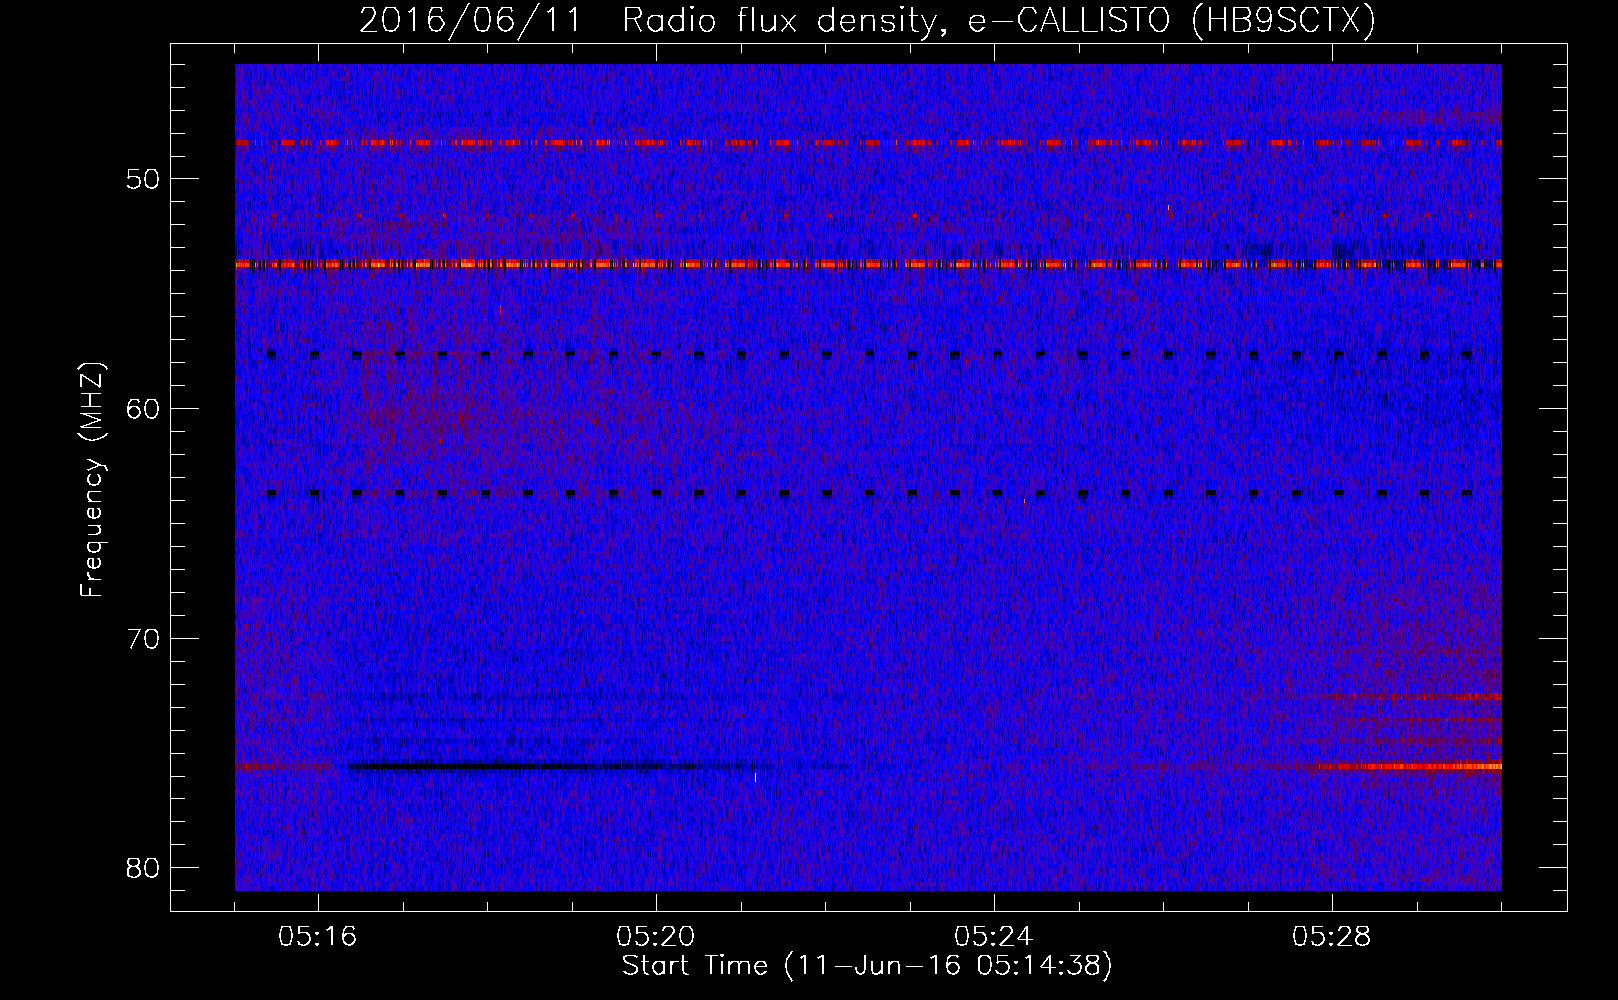The image size is (1618, 1000).
Task: Select the 05:20 time tick label
Action: pos(656,937)
